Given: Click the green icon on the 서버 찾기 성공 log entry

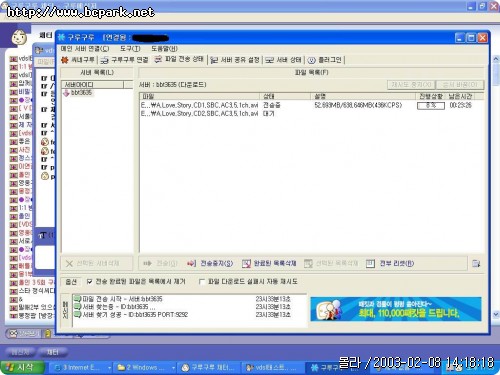Looking at the screenshot, I should pos(78,315).
